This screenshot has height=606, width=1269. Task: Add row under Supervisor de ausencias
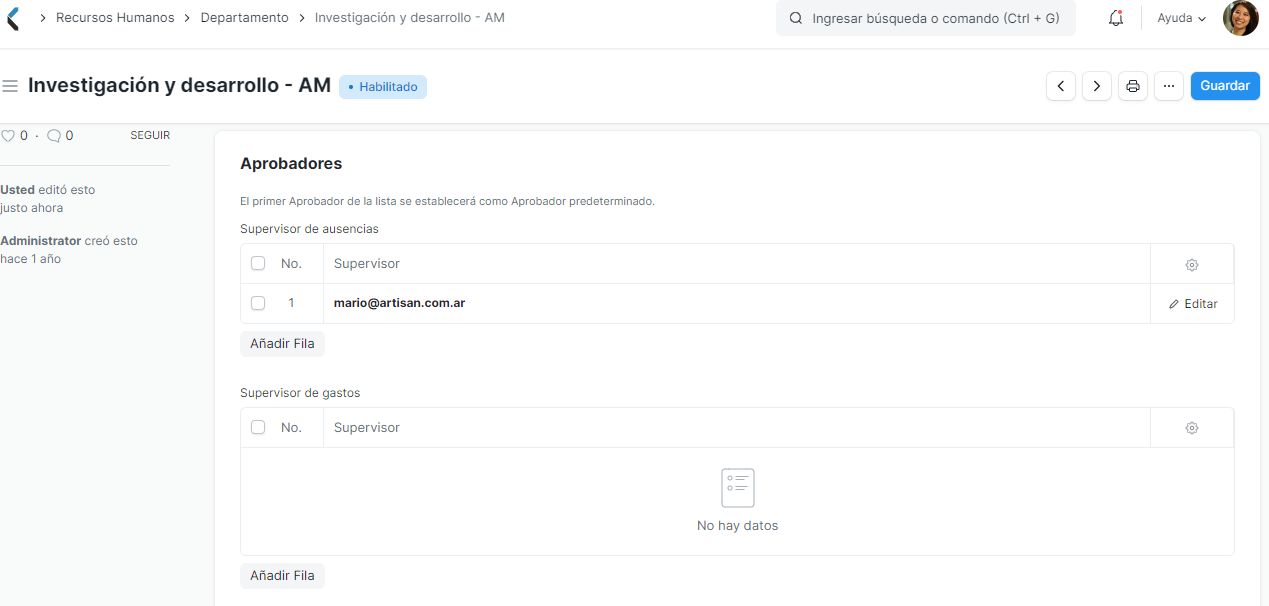282,344
